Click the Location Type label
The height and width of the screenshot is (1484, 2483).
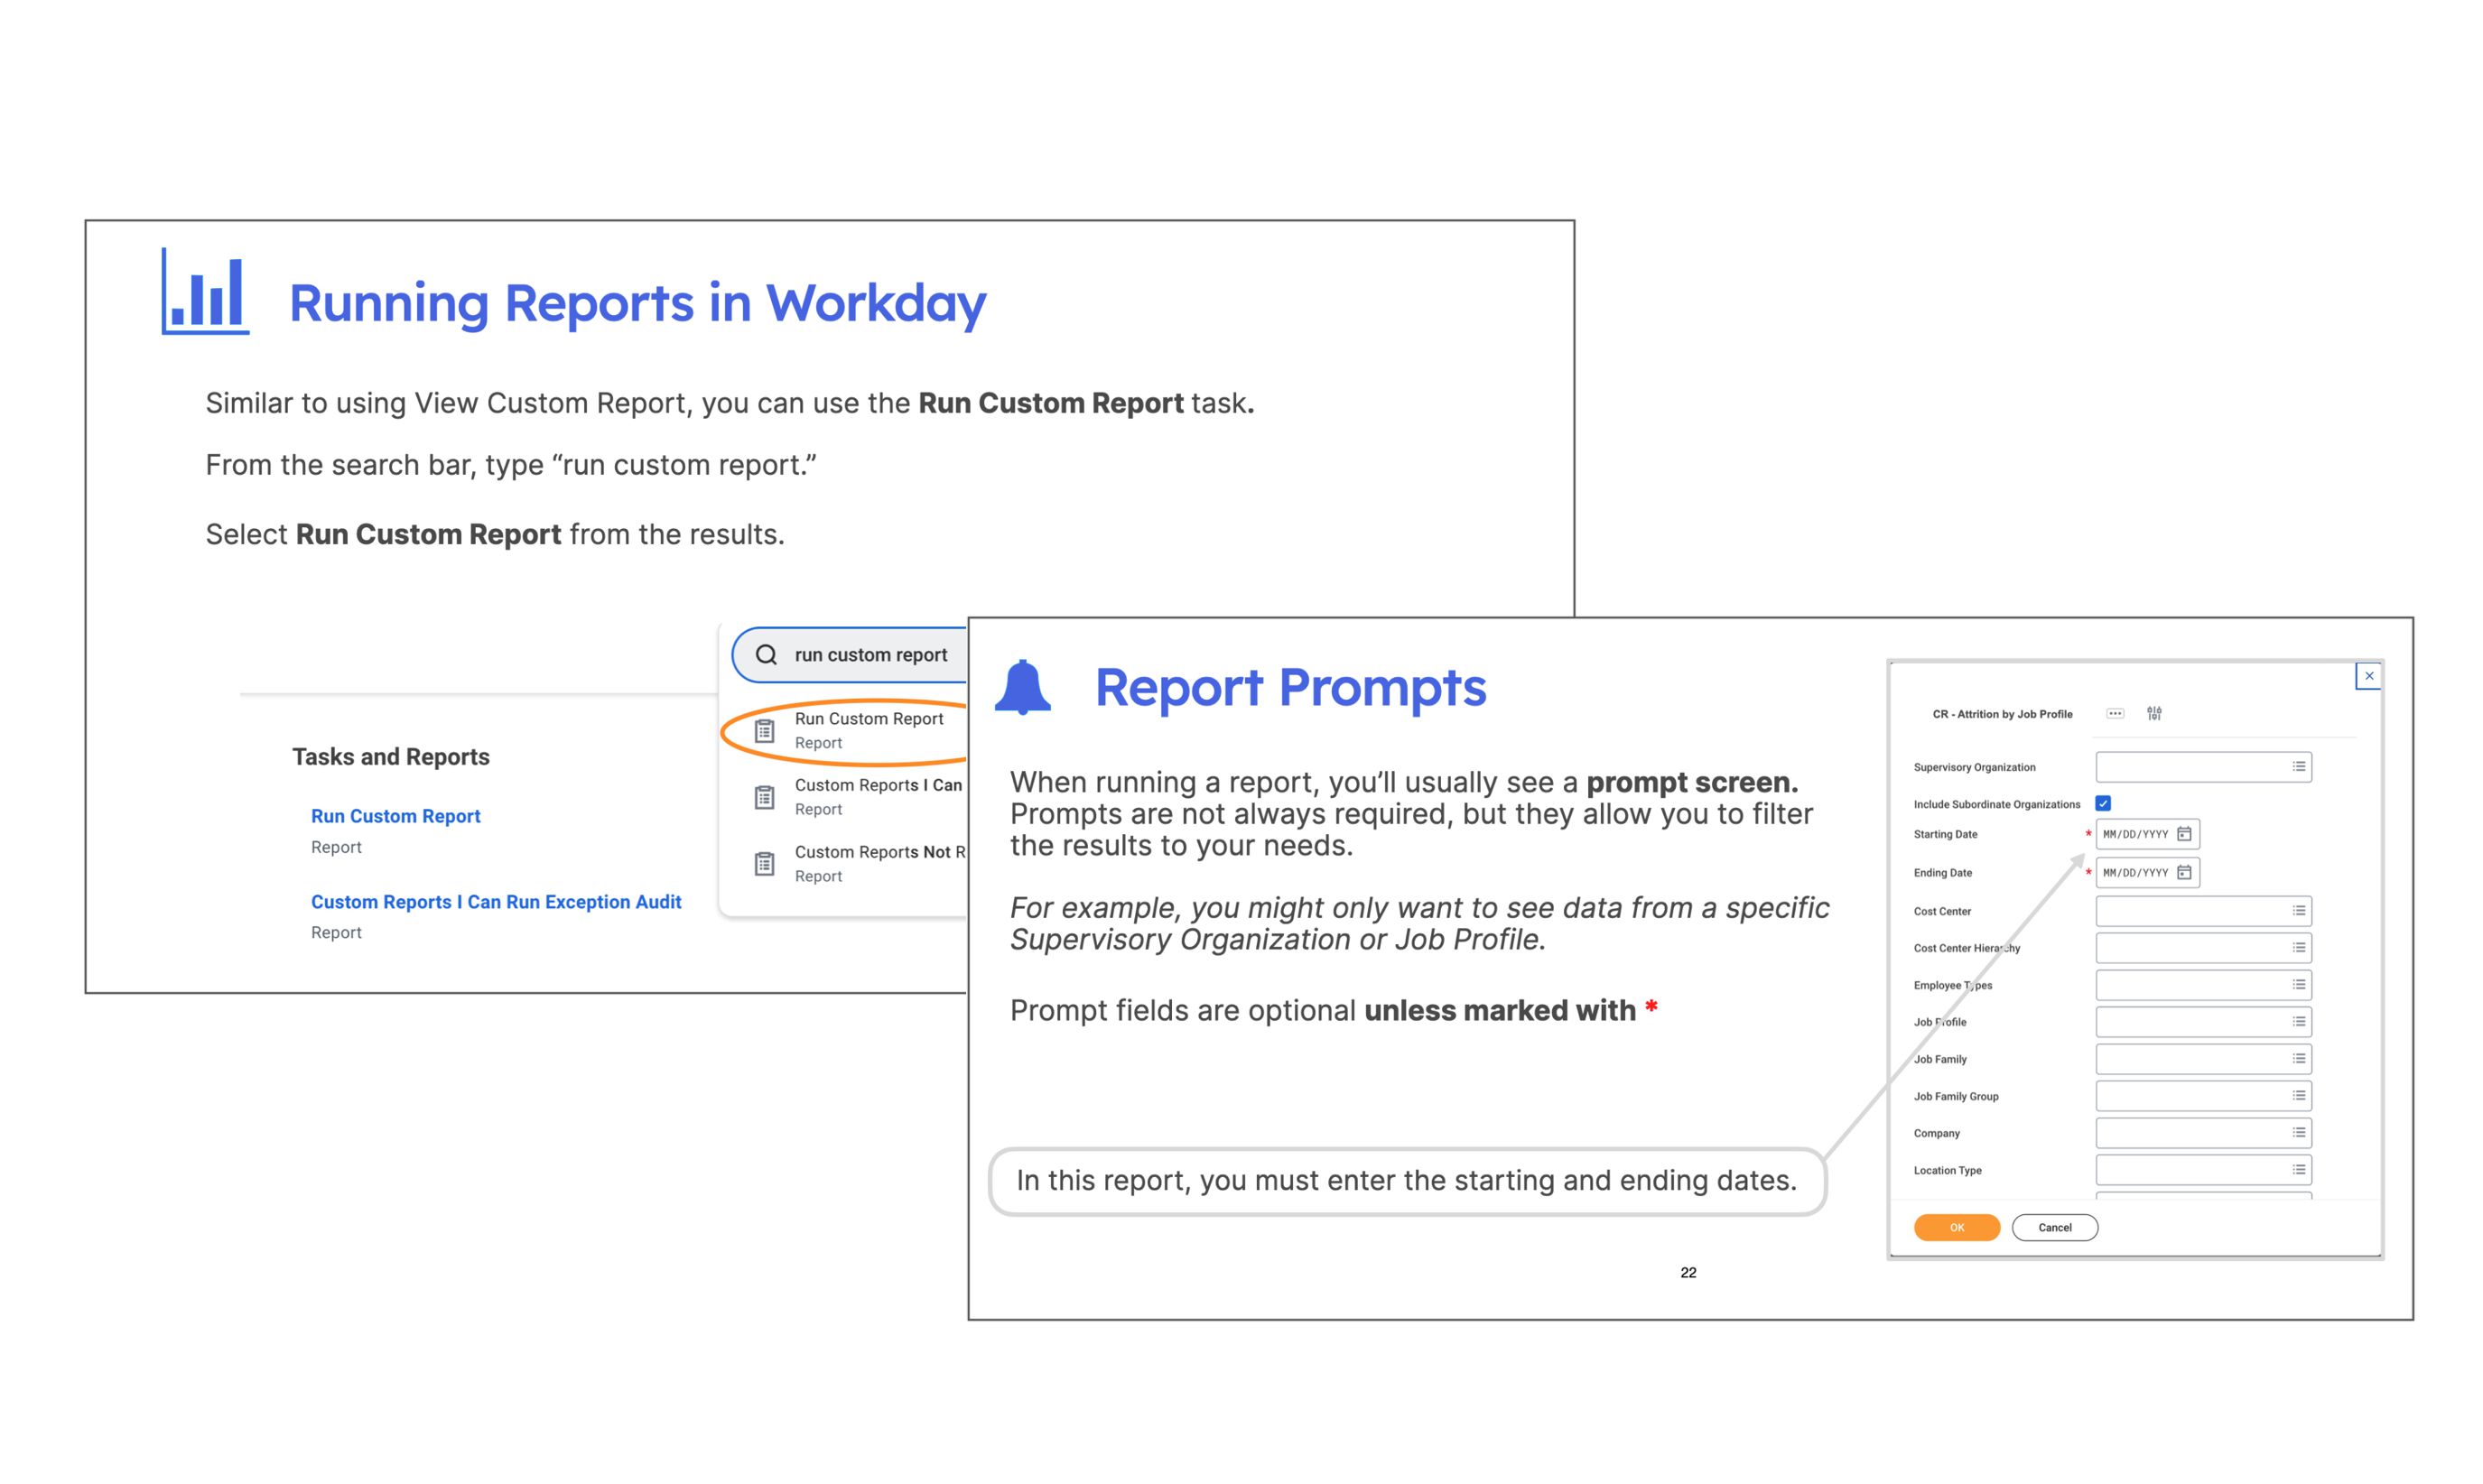pos(1947,1171)
